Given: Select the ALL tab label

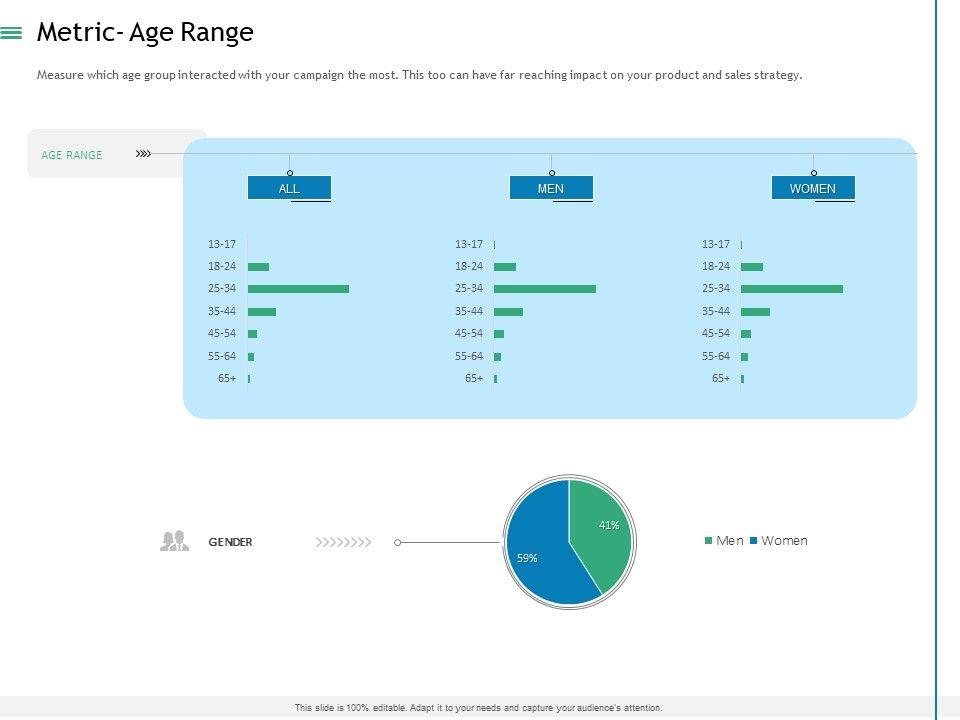Looking at the screenshot, I should [x=289, y=188].
